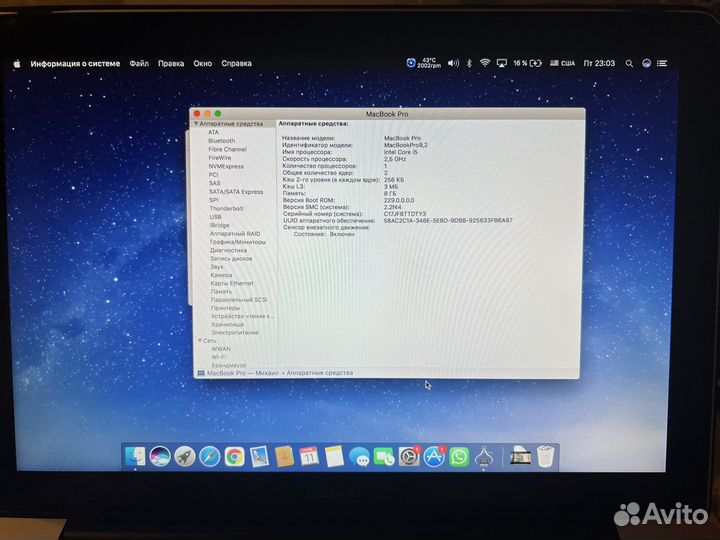Open Notification Center list icon
The image size is (720, 540).
[x=662, y=63]
